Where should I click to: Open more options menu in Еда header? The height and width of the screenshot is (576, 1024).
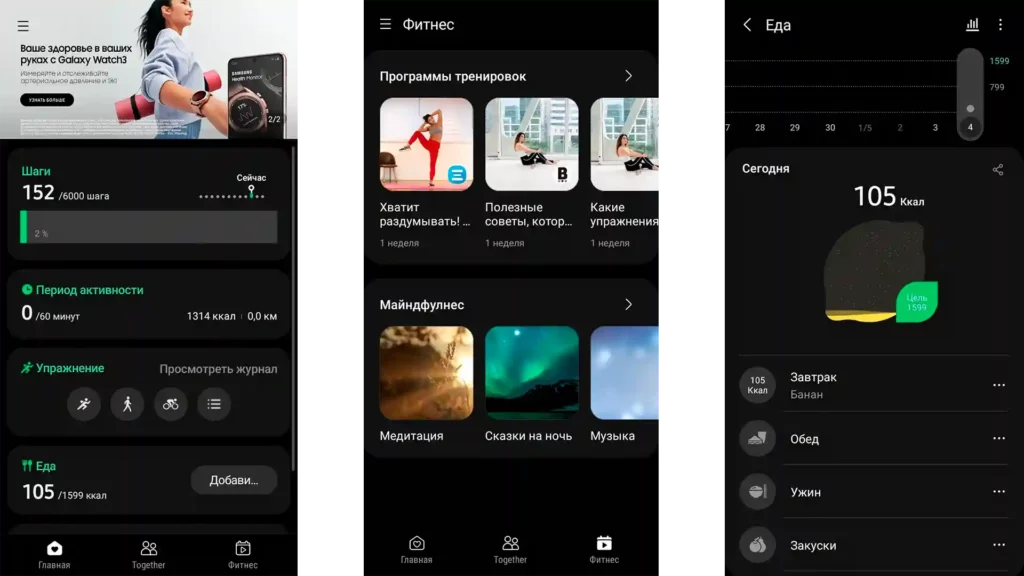coord(1000,25)
